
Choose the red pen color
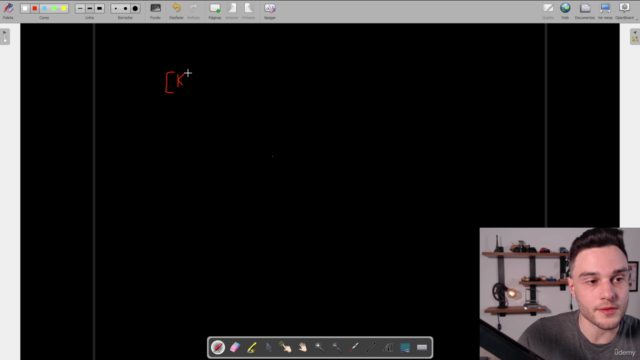tap(35, 8)
